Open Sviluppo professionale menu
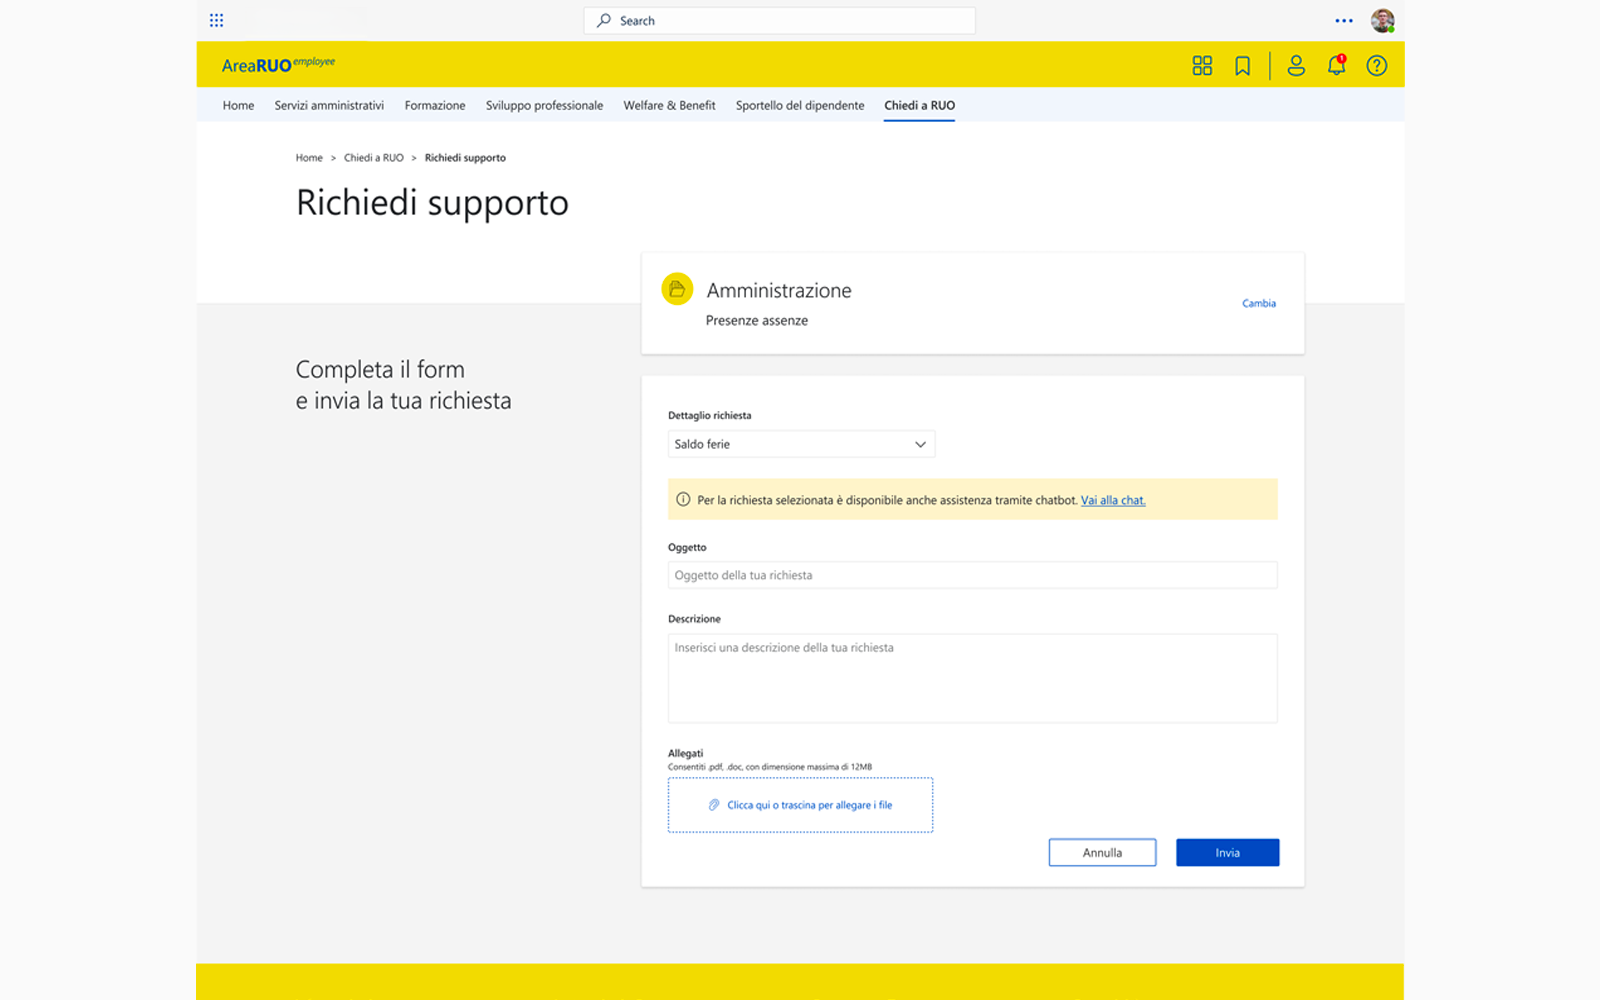 coord(544,105)
